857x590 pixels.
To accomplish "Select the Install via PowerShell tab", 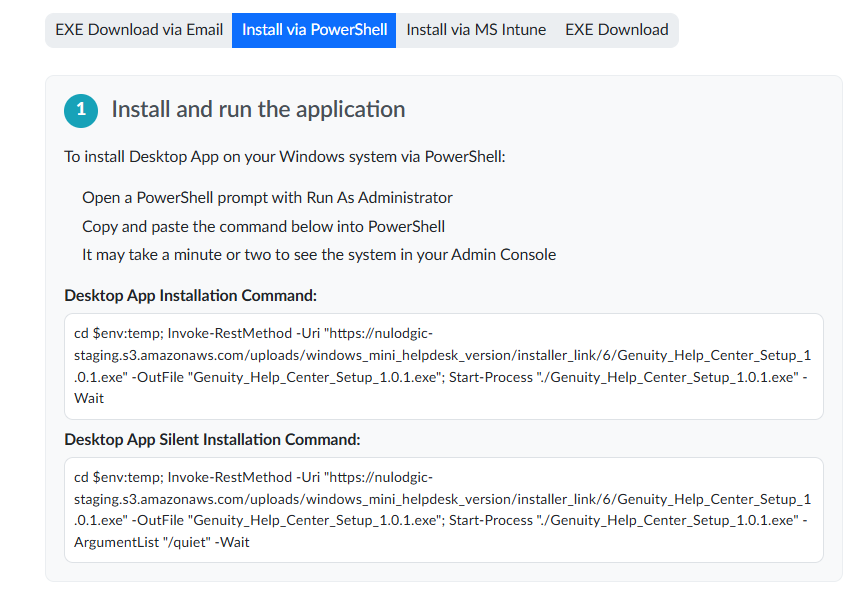I will click(x=314, y=30).
